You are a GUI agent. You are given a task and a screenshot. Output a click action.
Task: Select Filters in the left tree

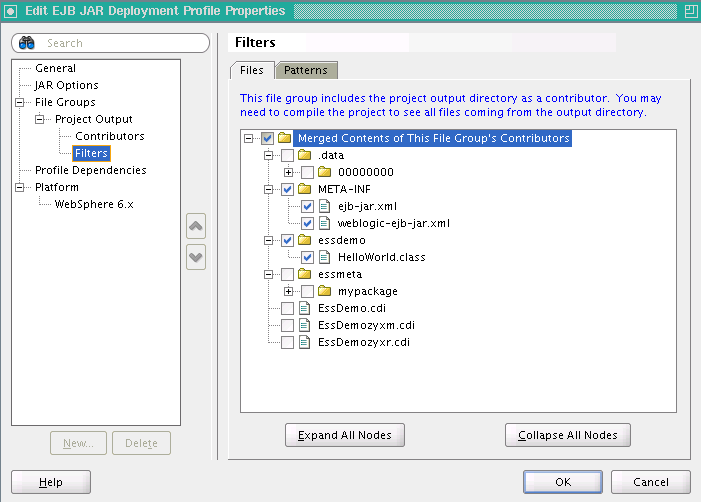coord(91,153)
